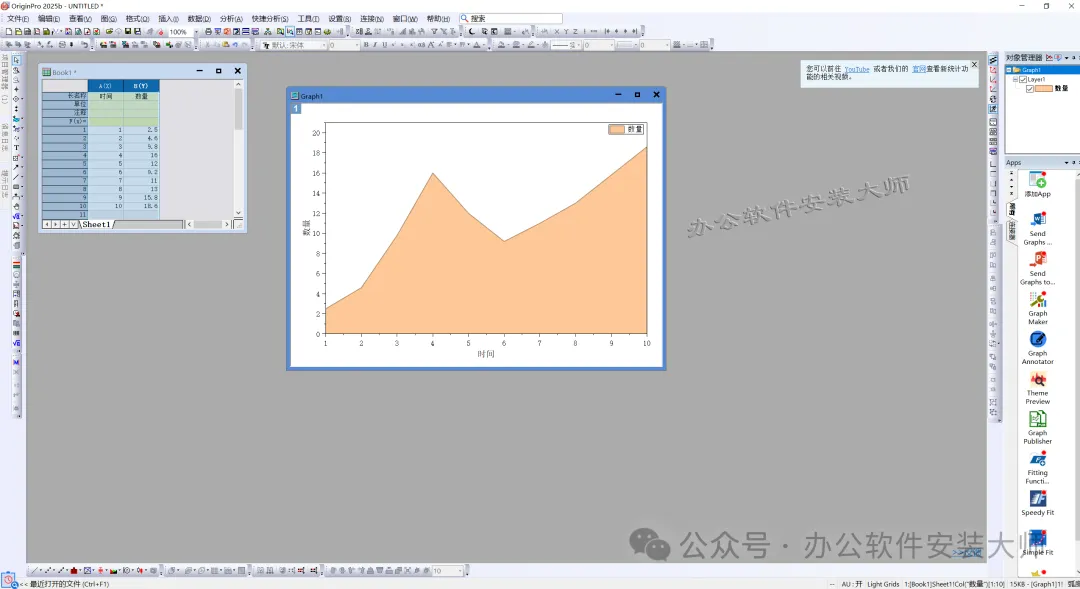Select the Pointer tool in left toolbar
The width and height of the screenshot is (1080, 589).
point(16,61)
